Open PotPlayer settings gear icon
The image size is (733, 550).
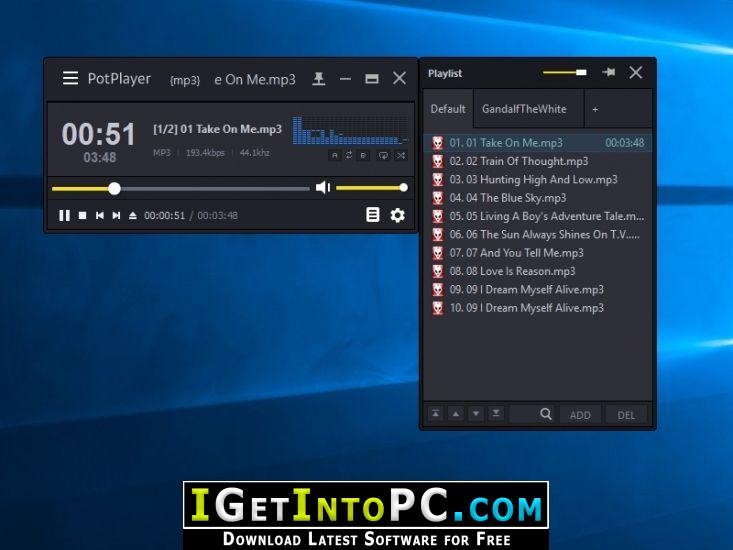coord(397,215)
